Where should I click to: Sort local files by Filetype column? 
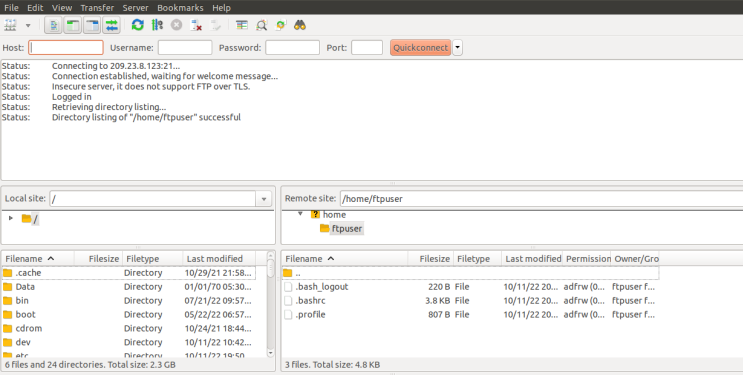(152, 258)
